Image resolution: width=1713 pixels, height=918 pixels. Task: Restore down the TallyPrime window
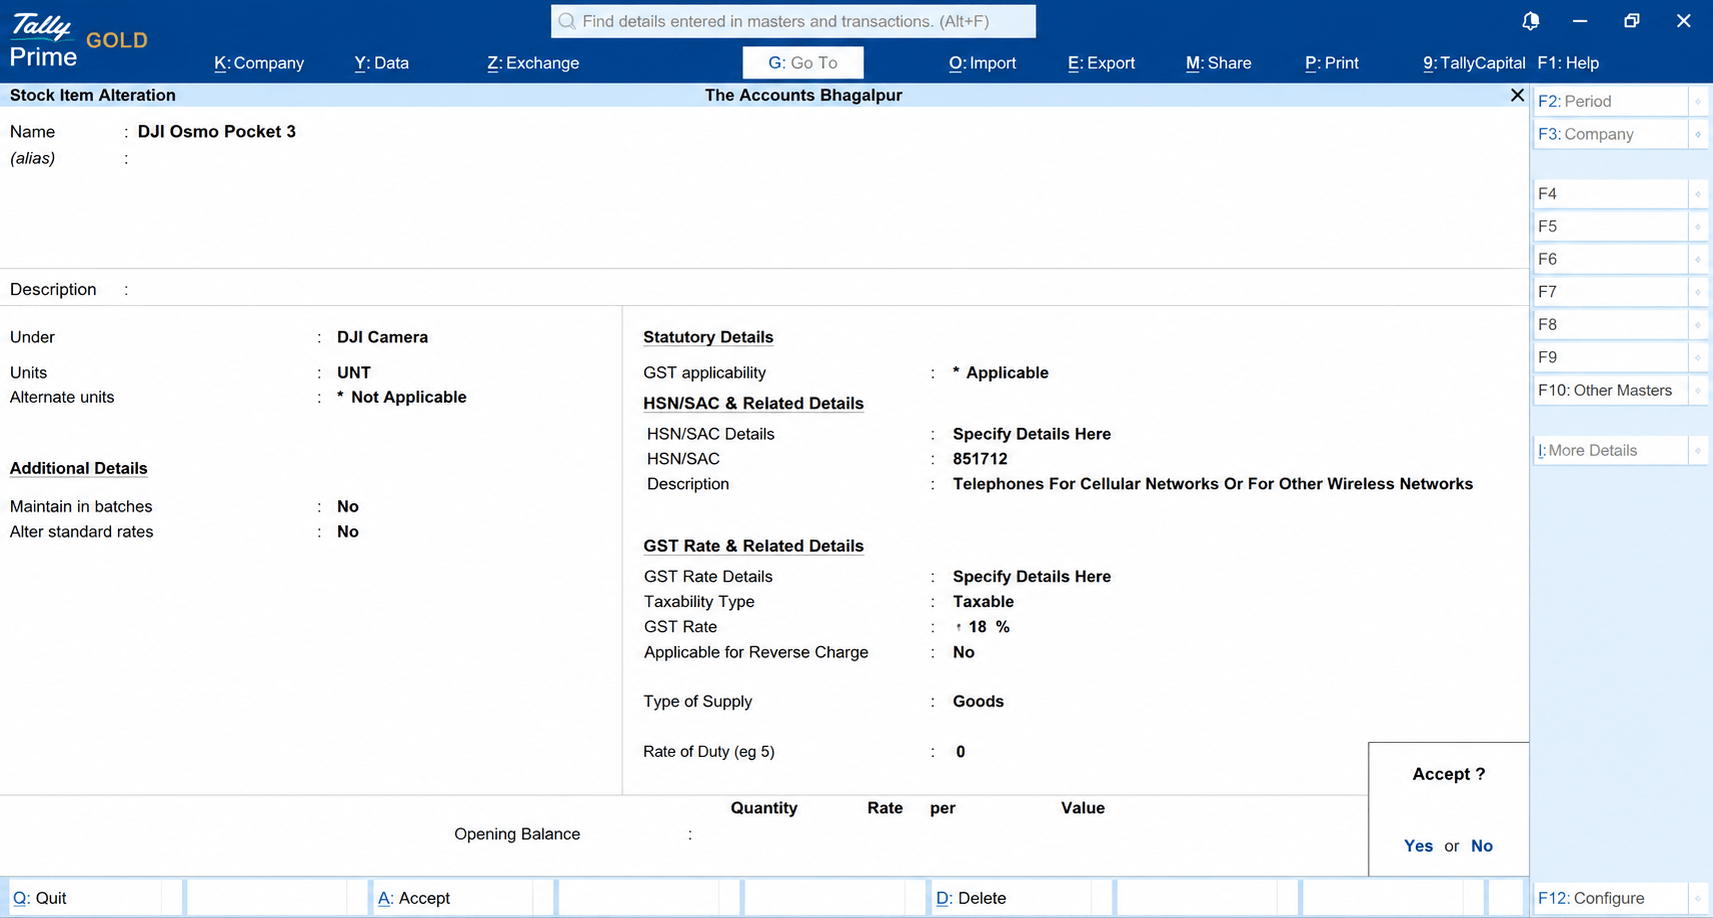(1632, 21)
